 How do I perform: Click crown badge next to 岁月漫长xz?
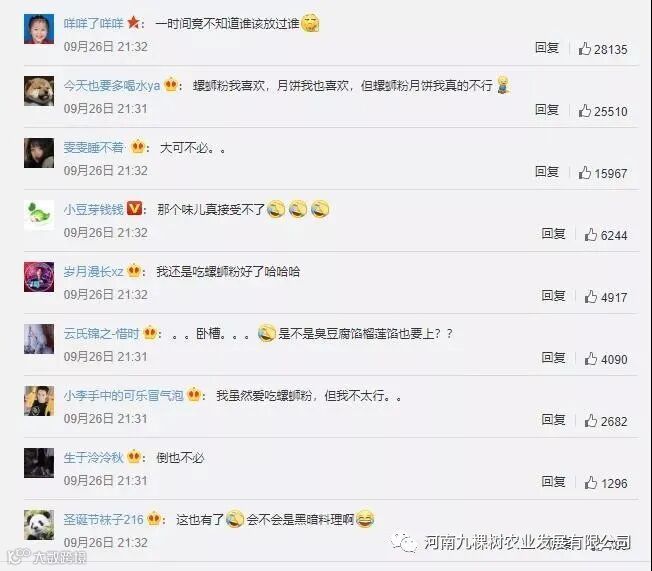(x=134, y=271)
